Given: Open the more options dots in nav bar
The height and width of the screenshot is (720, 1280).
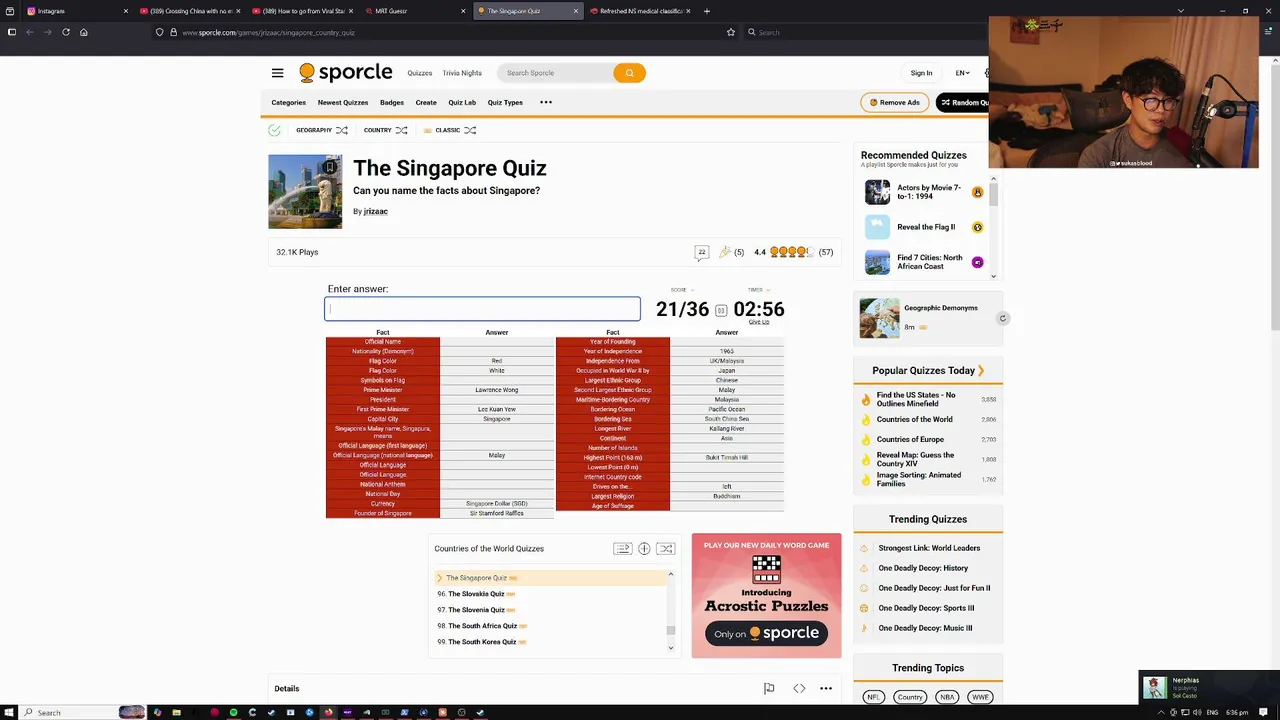Looking at the screenshot, I should click(546, 102).
